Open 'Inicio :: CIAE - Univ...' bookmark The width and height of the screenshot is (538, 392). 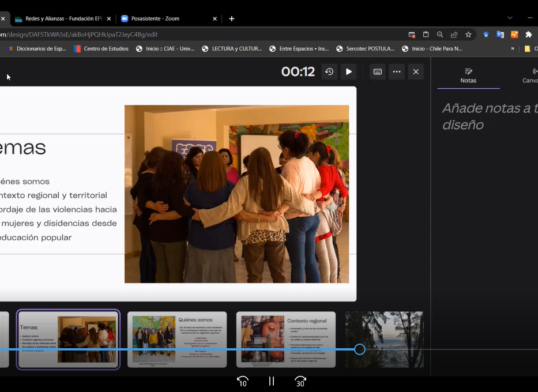[165, 49]
